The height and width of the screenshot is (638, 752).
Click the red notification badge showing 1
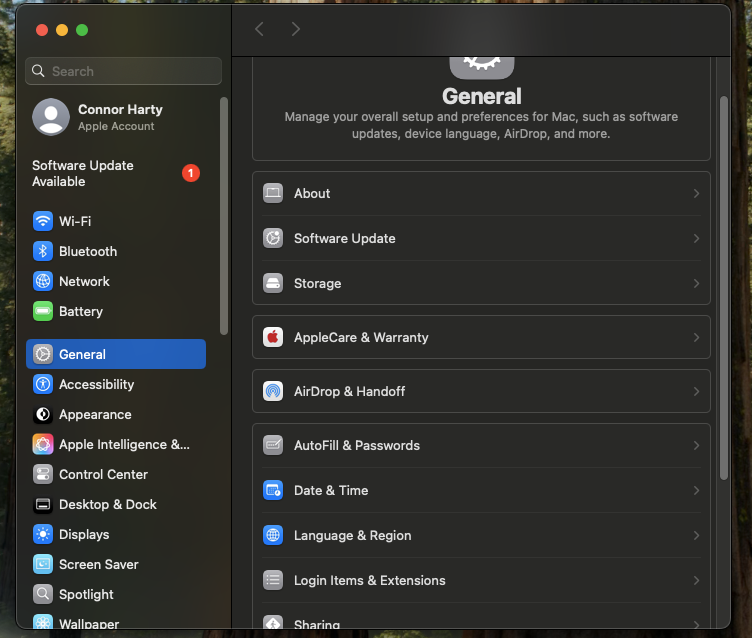[x=191, y=173]
